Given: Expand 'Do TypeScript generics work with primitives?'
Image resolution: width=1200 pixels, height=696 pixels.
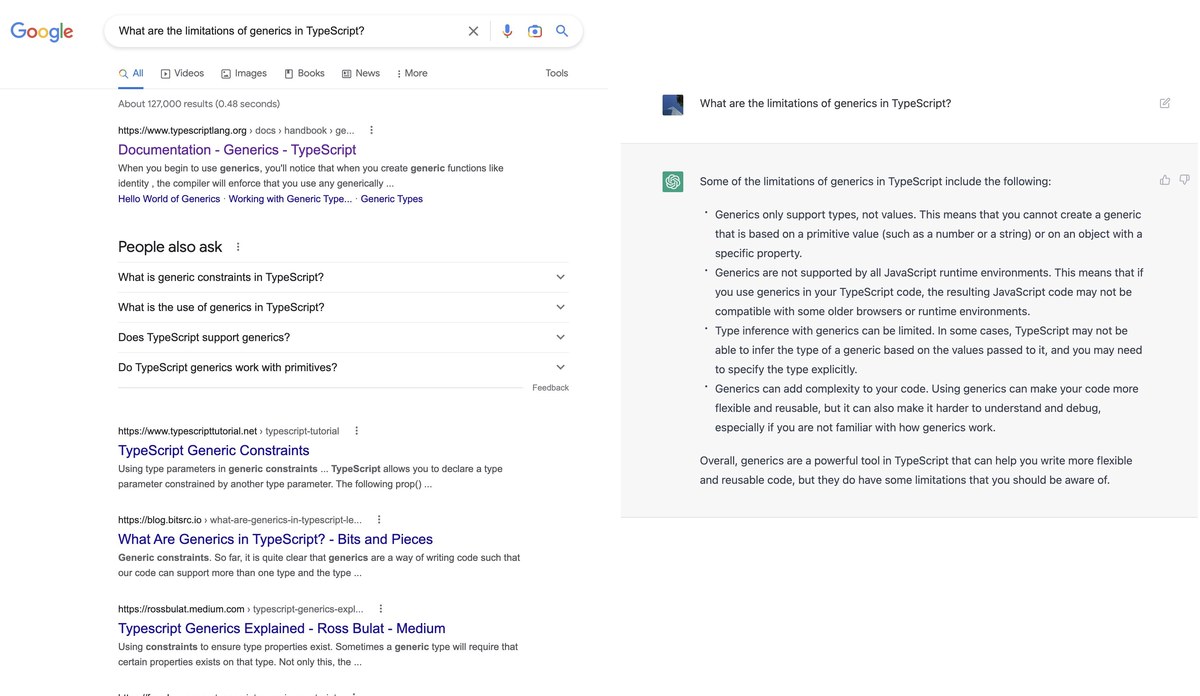Looking at the screenshot, I should click(343, 367).
